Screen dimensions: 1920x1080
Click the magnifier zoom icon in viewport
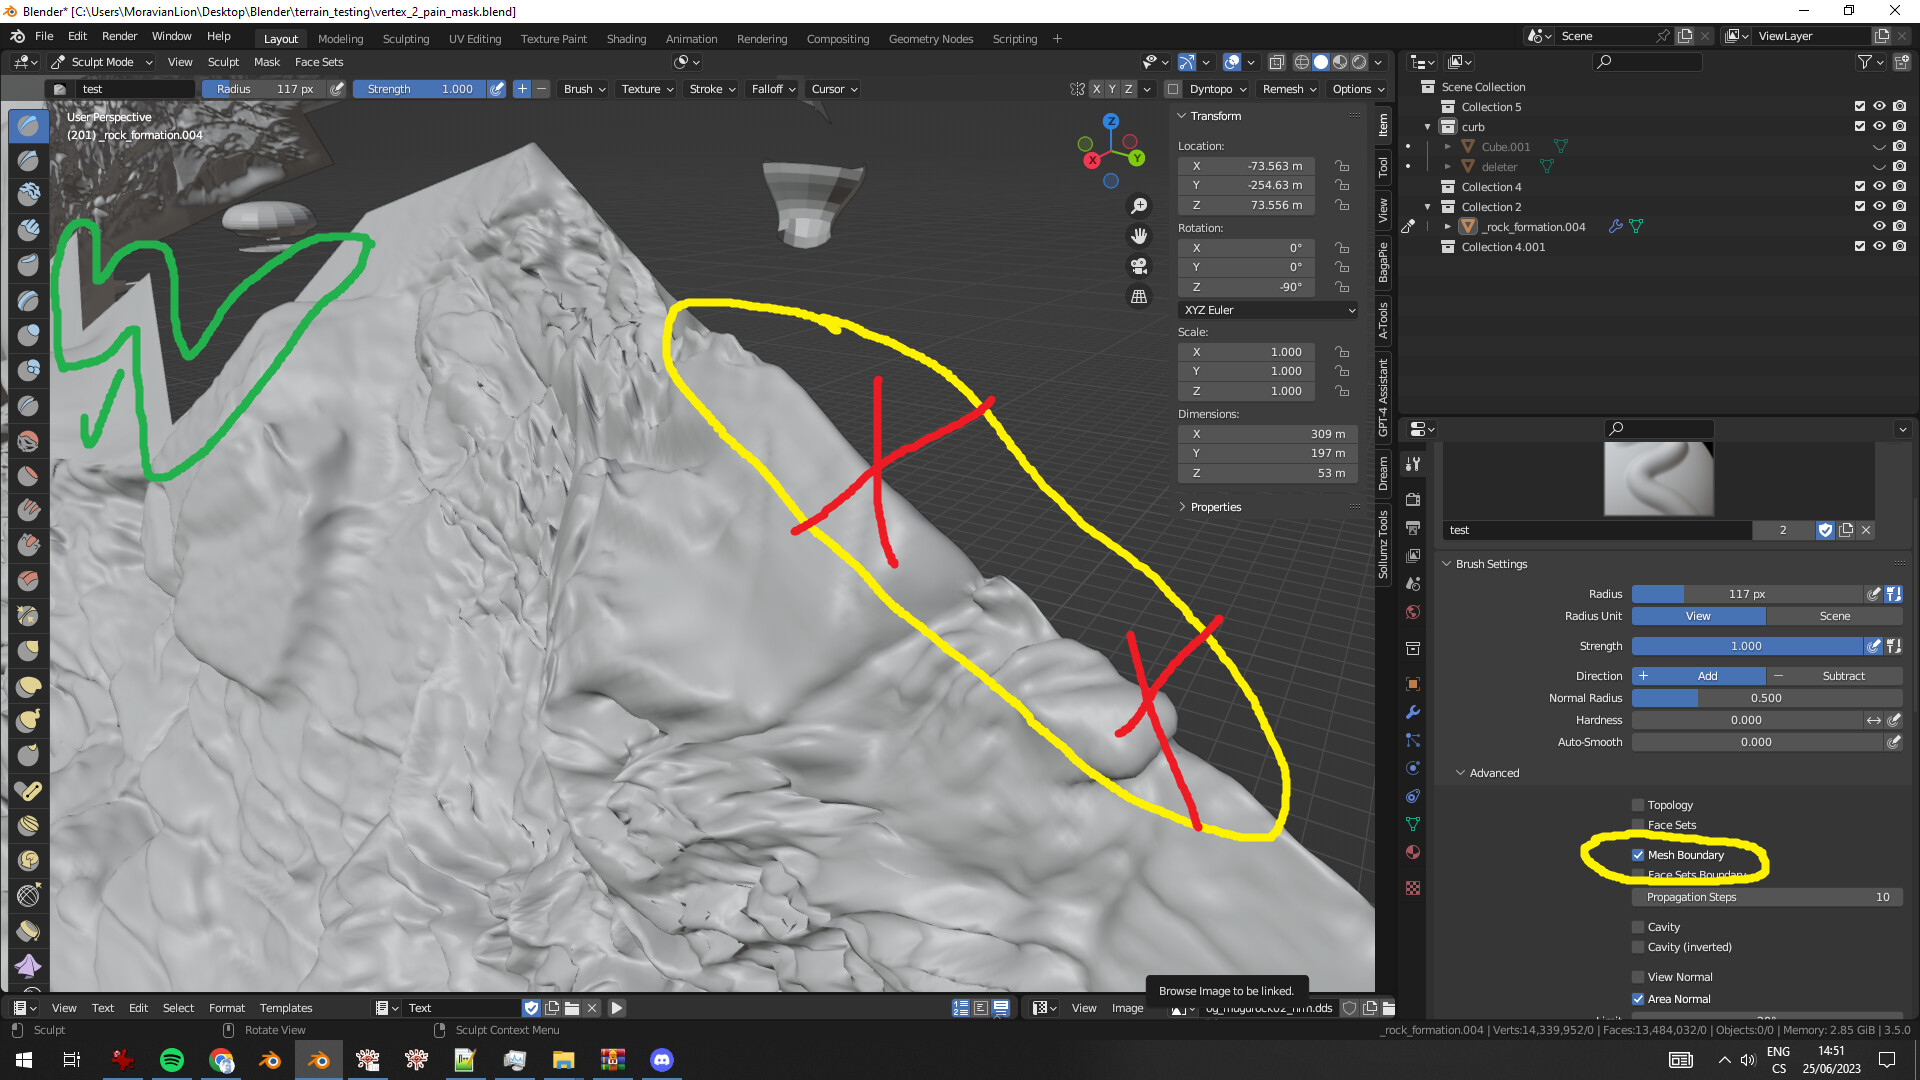tap(1139, 205)
